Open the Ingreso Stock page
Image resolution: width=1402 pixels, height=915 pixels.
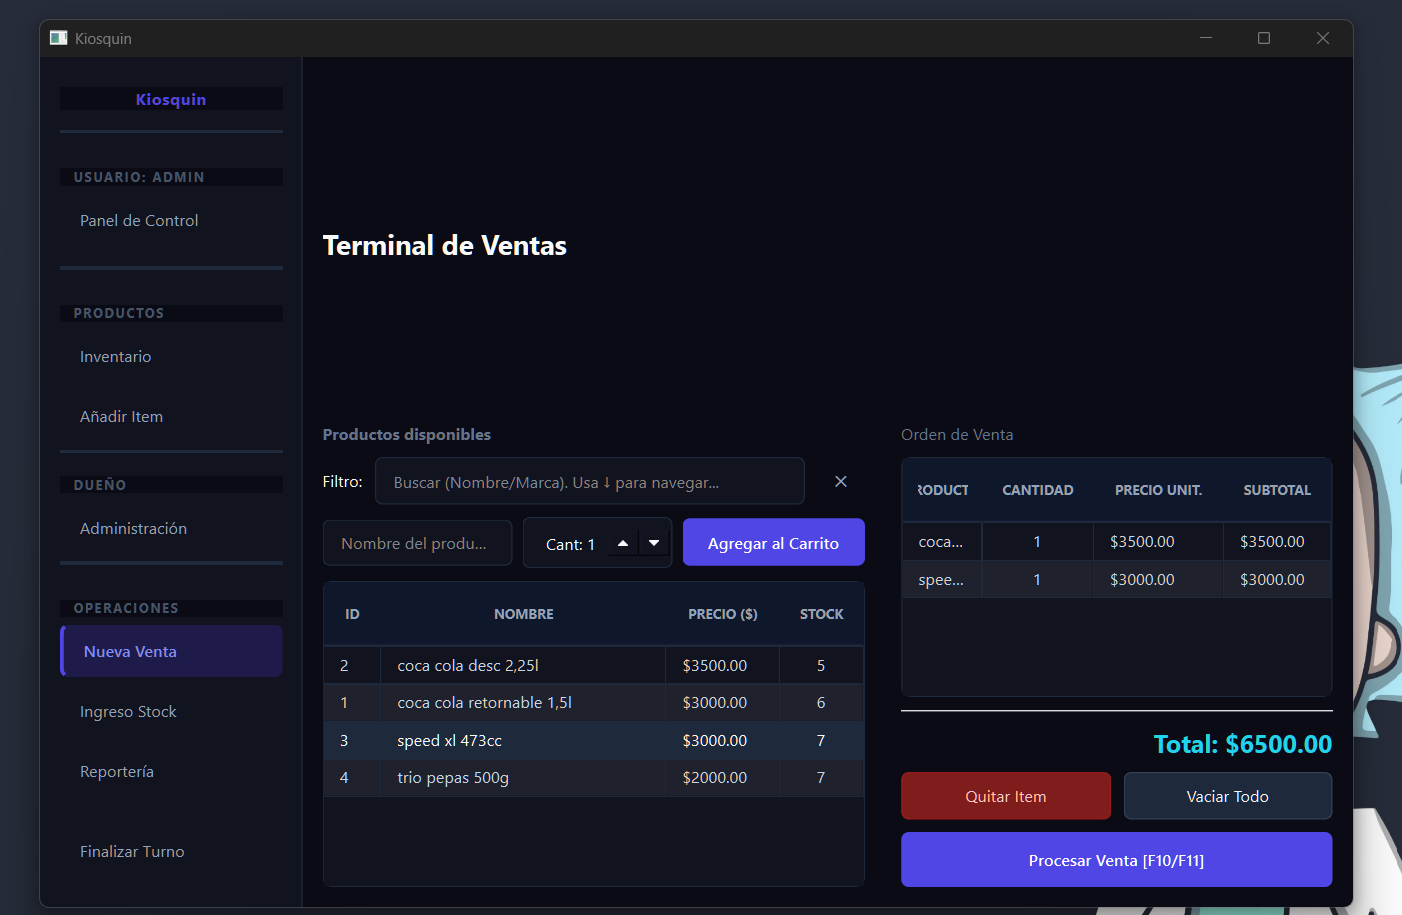128,711
